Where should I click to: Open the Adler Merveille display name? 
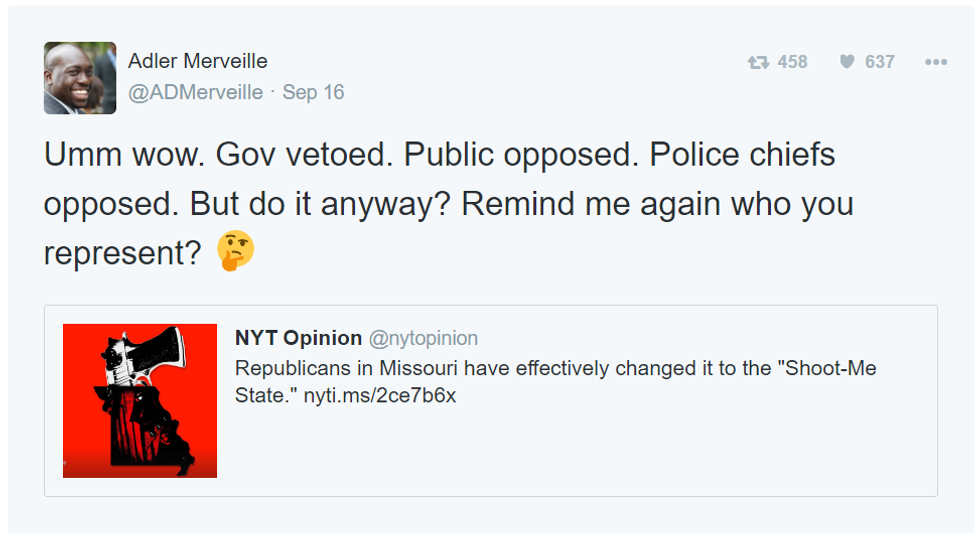(198, 61)
